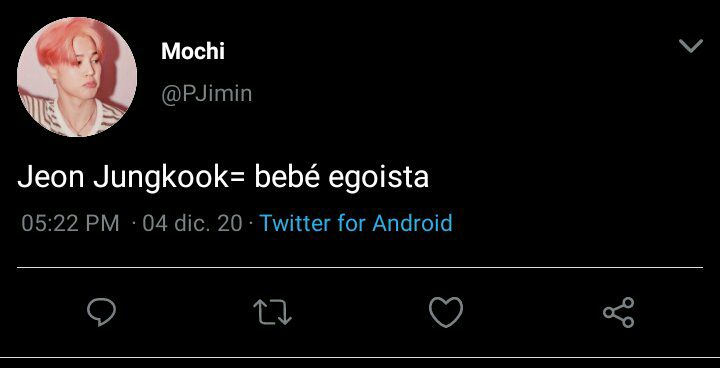720x368 pixels.
Task: Toggle the heart to favorite this tweet
Action: click(x=446, y=312)
